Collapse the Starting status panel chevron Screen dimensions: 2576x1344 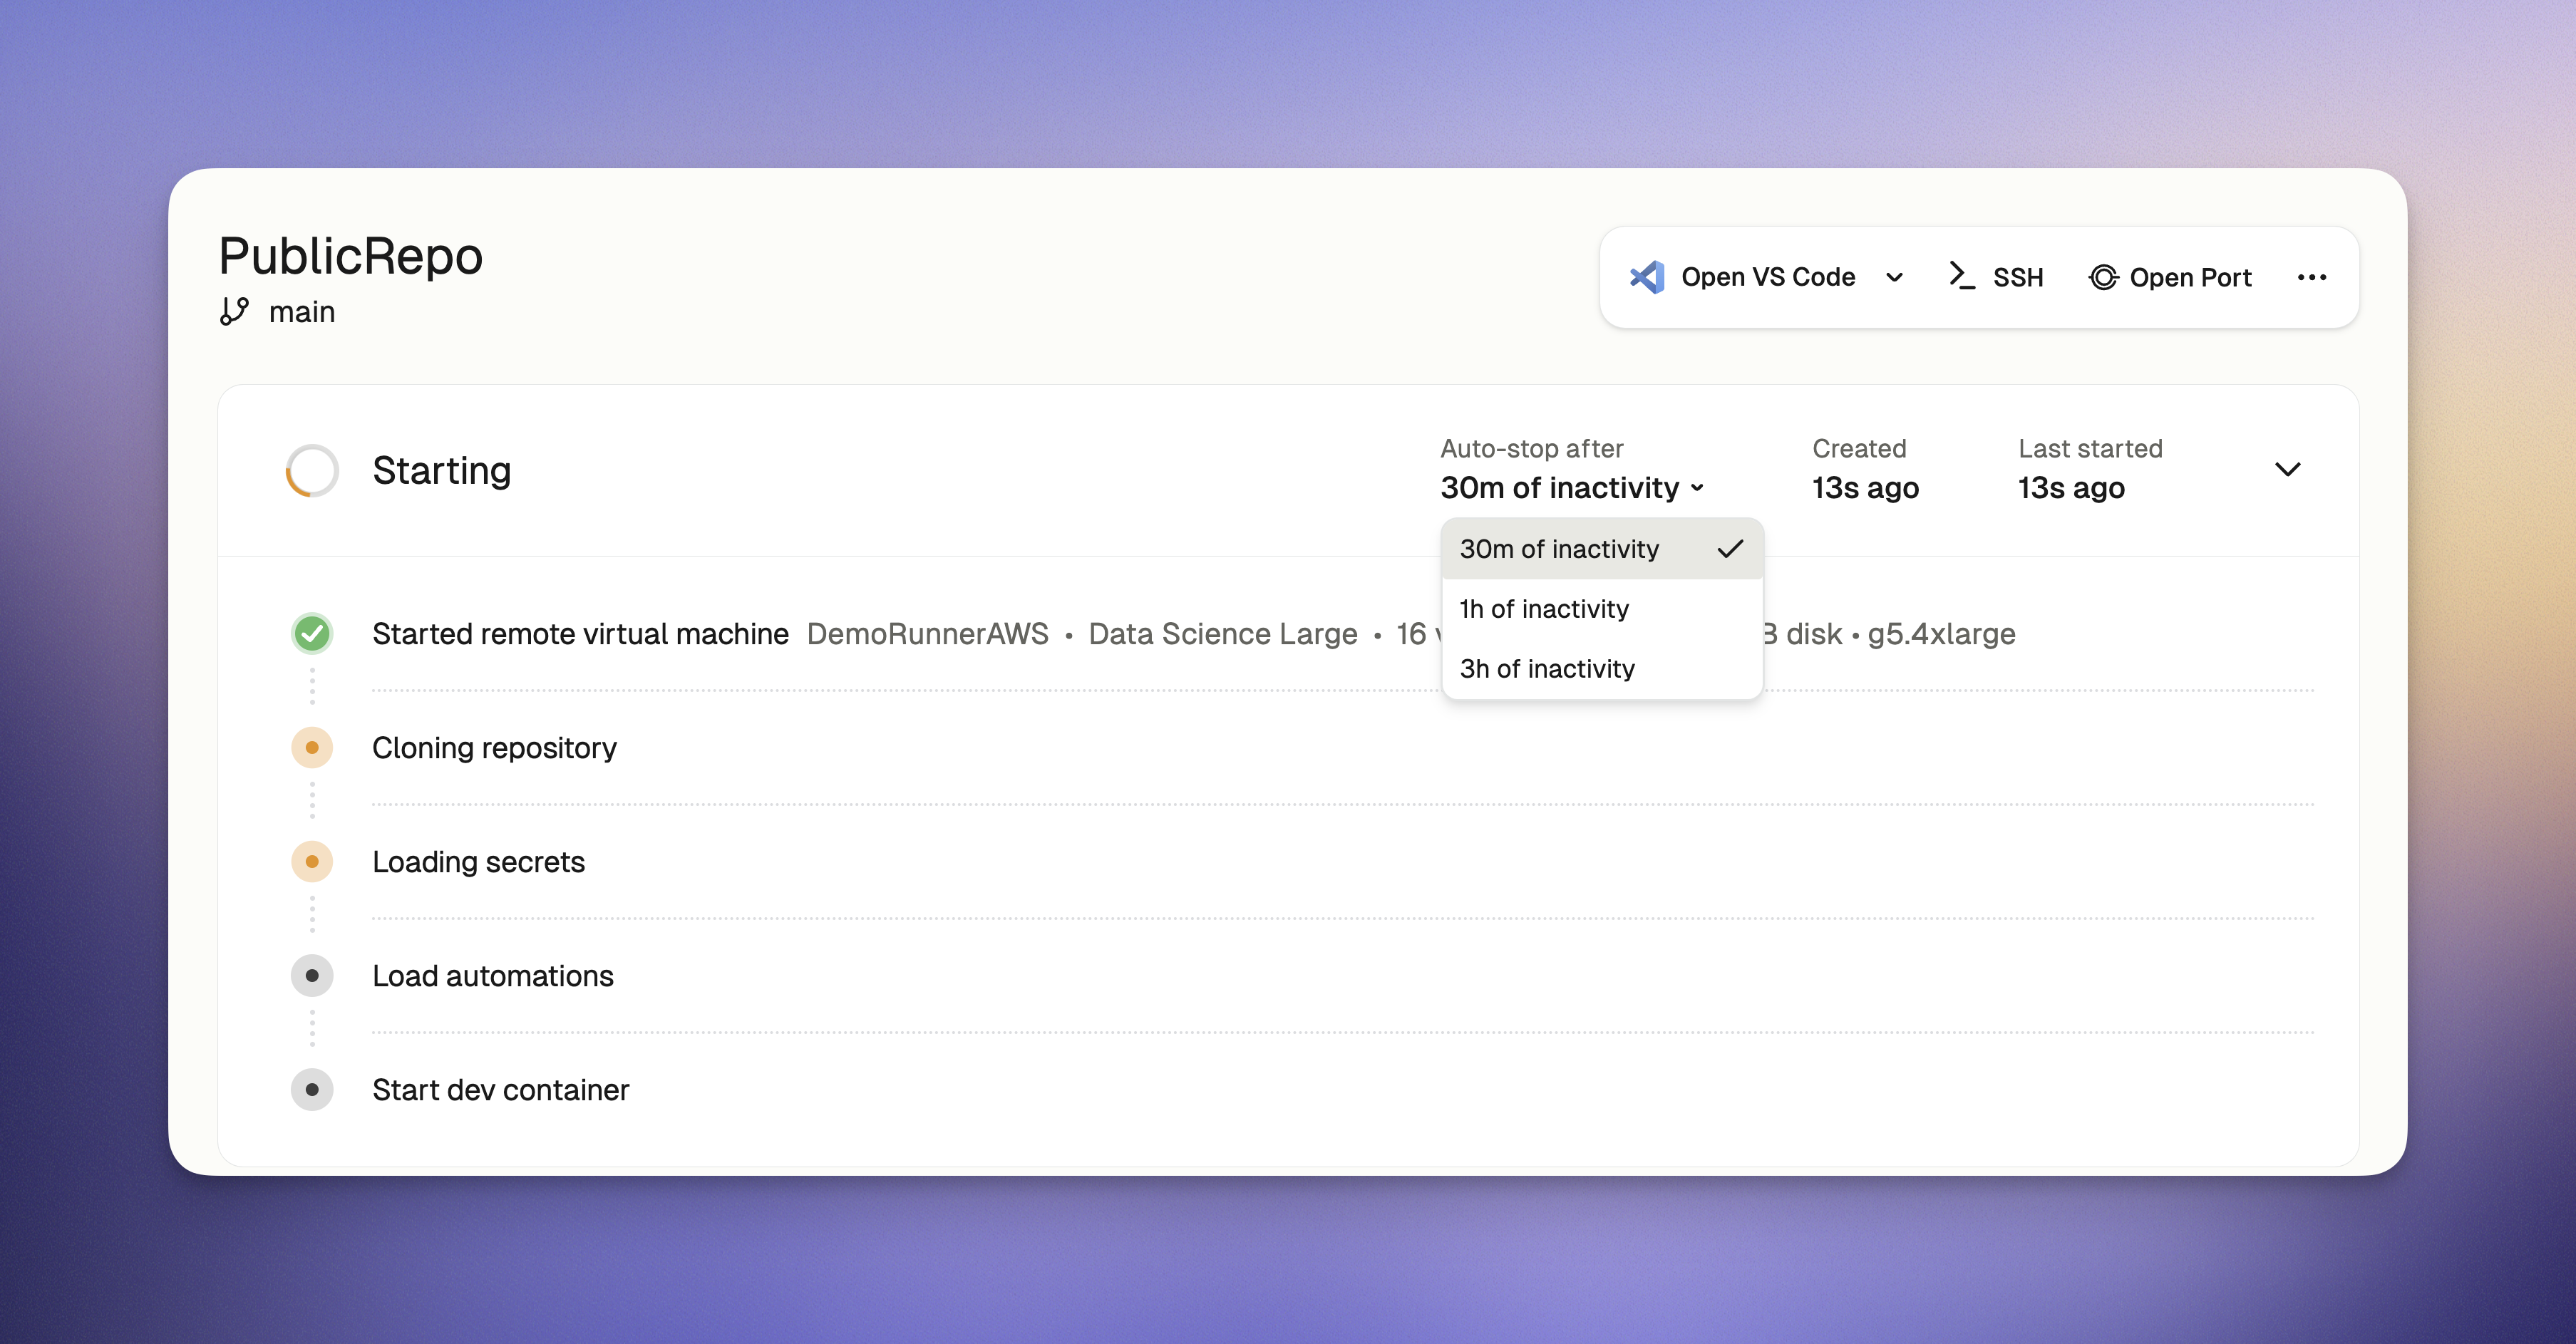pos(2287,469)
